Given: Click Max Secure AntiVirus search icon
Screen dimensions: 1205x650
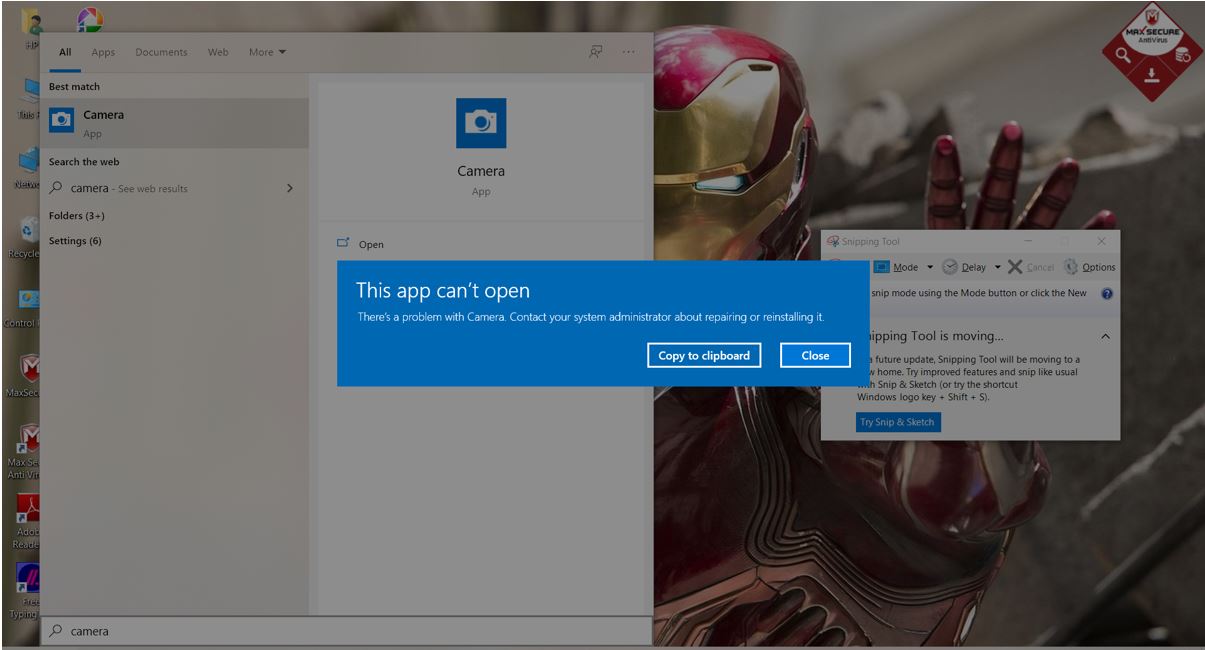Looking at the screenshot, I should click(1123, 56).
